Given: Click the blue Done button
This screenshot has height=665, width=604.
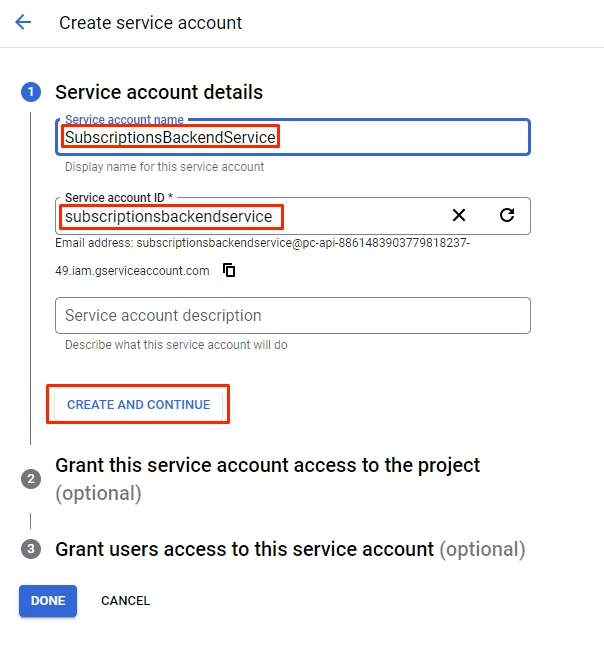Looking at the screenshot, I should [48, 601].
